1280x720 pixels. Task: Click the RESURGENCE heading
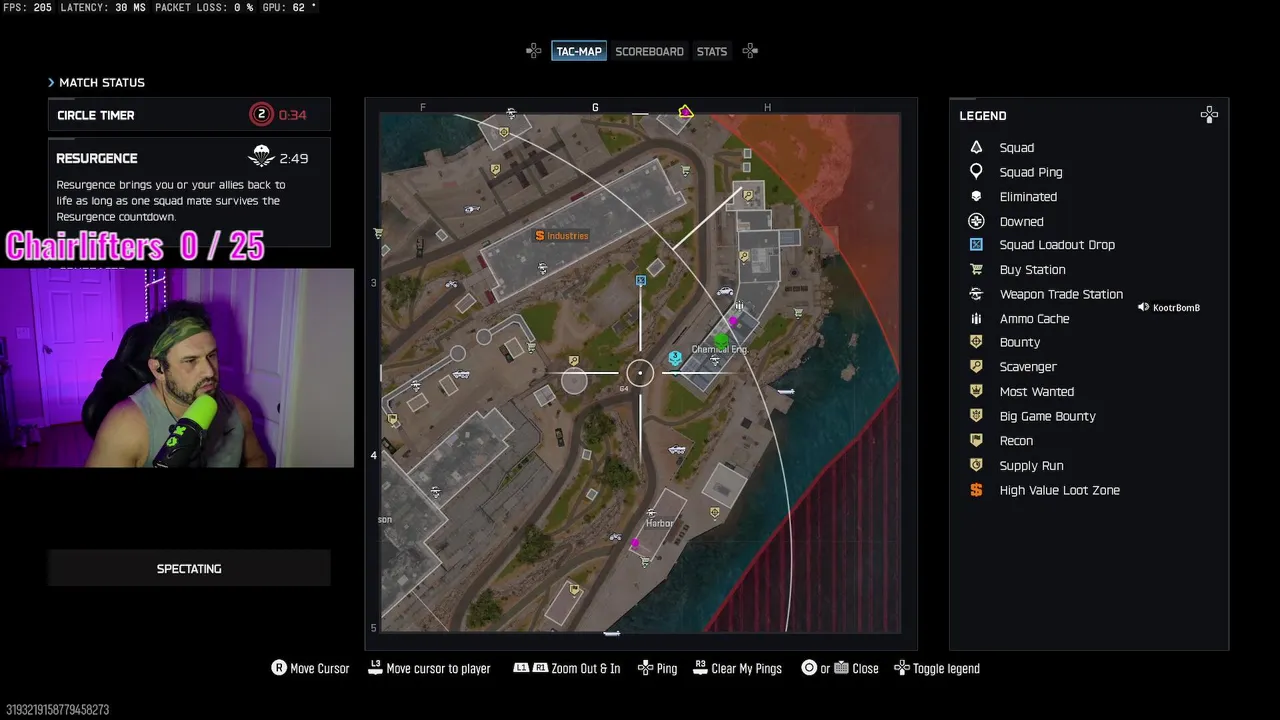tap(97, 158)
